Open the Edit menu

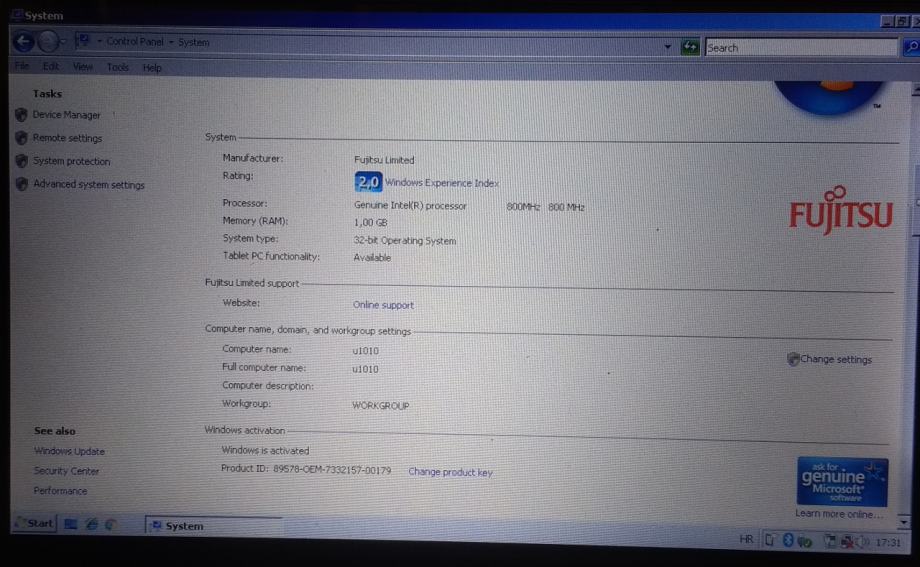[x=51, y=66]
